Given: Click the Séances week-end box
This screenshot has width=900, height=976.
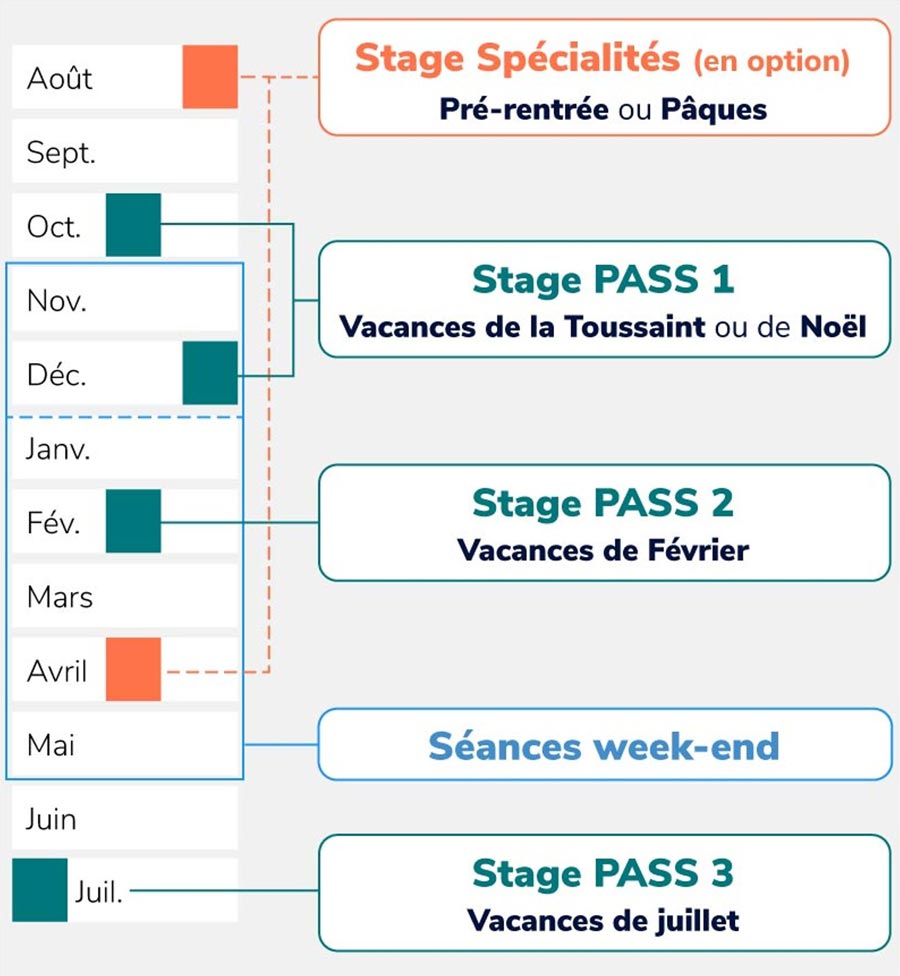Looking at the screenshot, I should click(x=603, y=745).
